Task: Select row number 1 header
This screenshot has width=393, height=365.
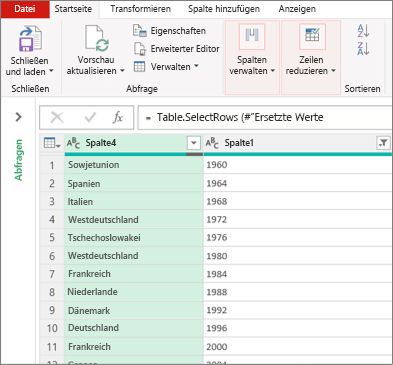Action: [52, 165]
